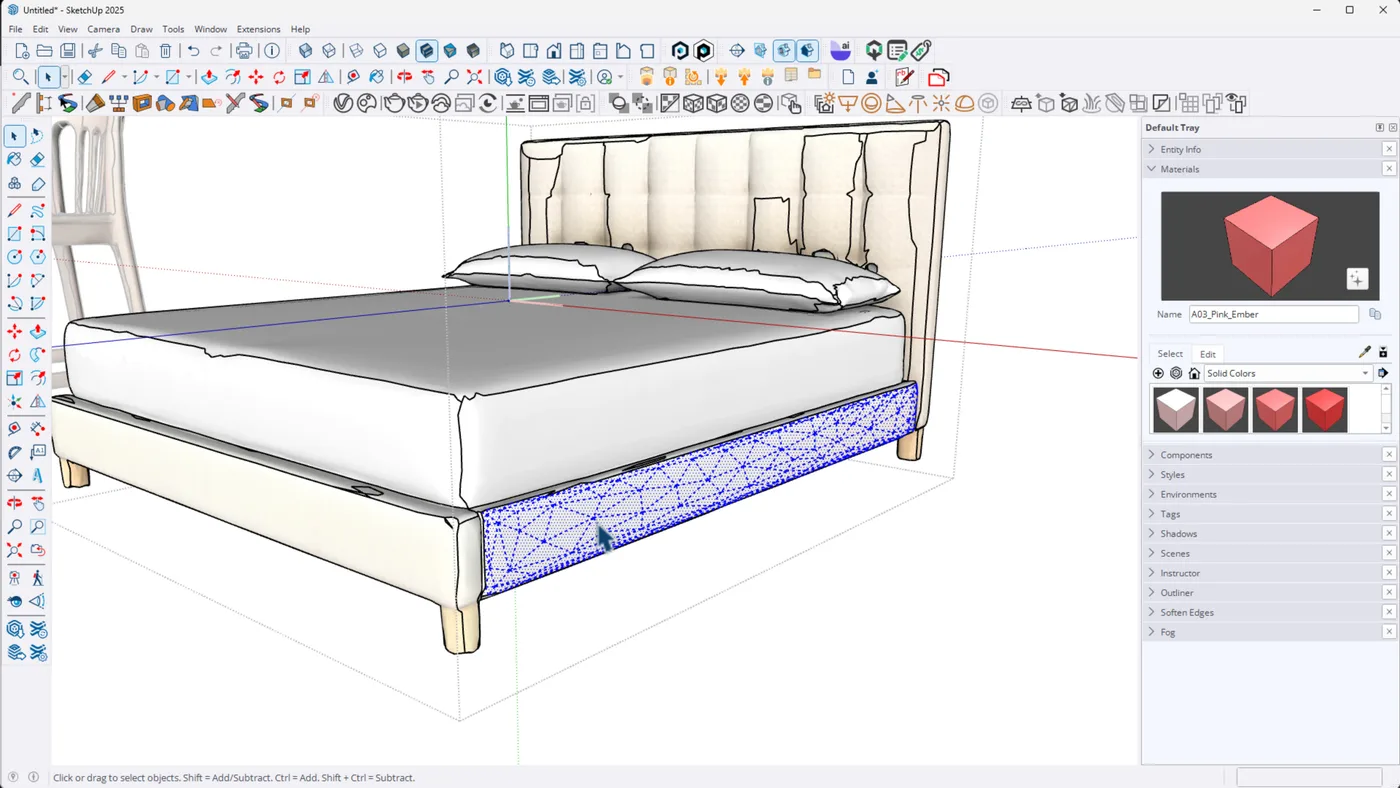Toggle the Monochrome face style
Viewport: 1400px width, 788px height.
pyautogui.click(x=450, y=51)
